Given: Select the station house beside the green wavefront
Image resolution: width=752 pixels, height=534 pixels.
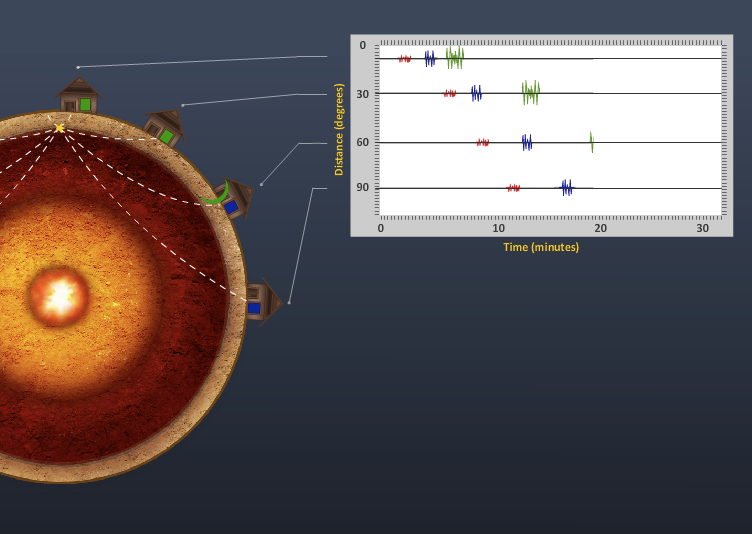Looking at the screenshot, I should coord(232,201).
